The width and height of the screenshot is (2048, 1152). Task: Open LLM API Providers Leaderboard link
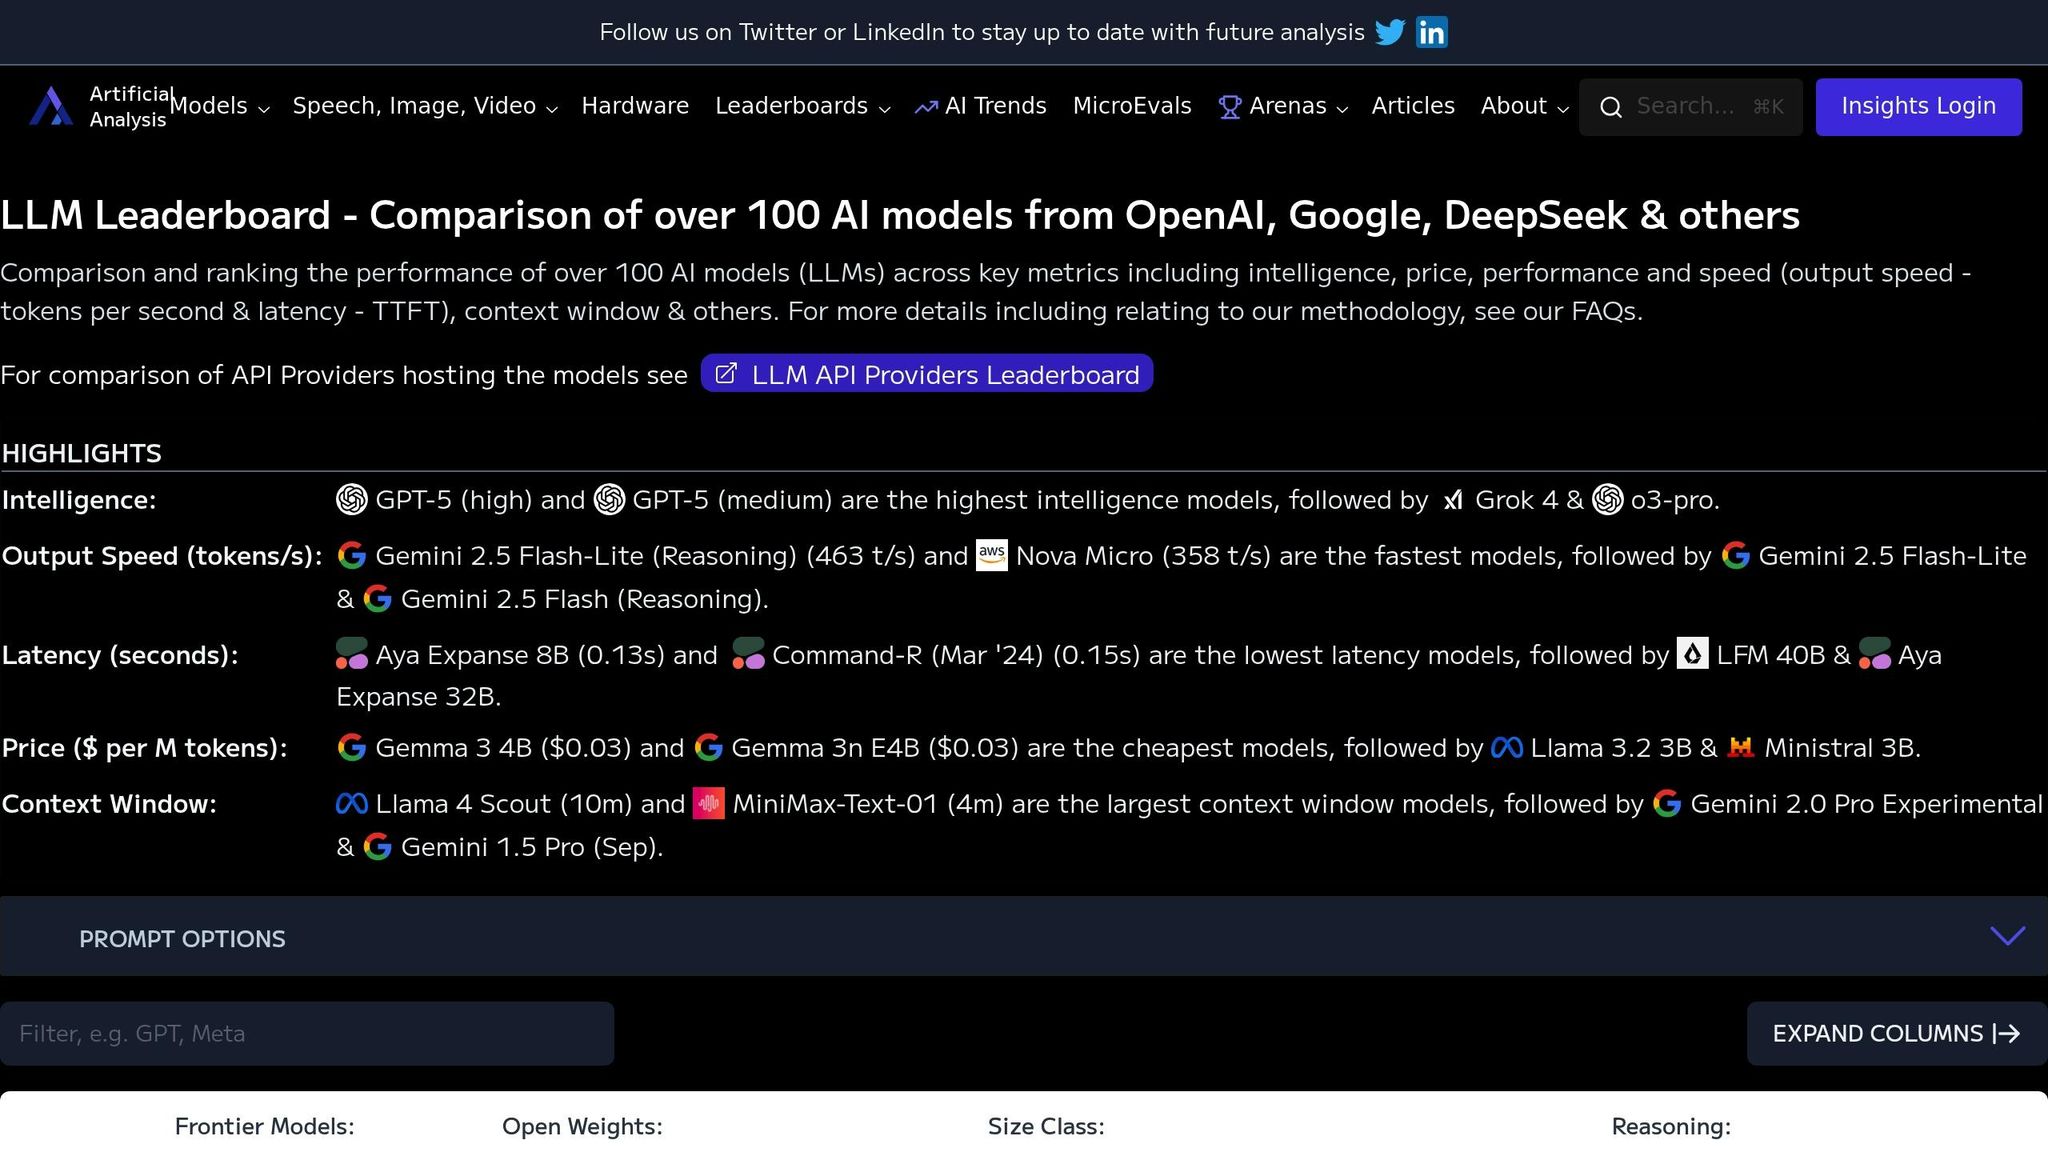(x=926, y=374)
